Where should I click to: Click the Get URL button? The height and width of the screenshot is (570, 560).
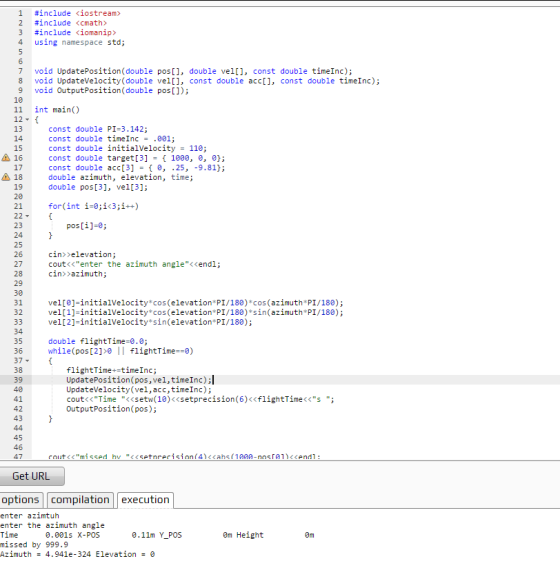[31, 476]
